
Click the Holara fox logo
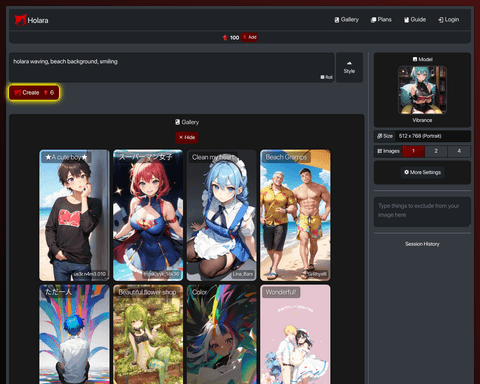20,20
